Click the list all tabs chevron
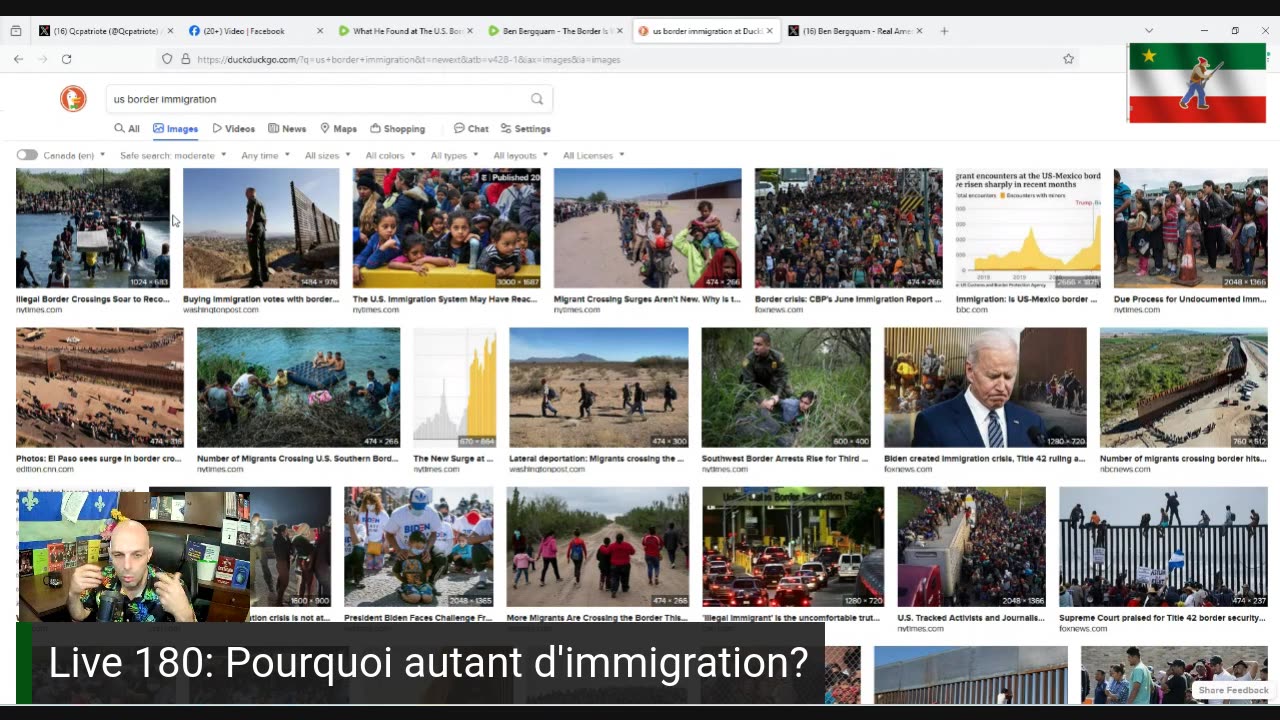Image resolution: width=1280 pixels, height=720 pixels. (1148, 31)
